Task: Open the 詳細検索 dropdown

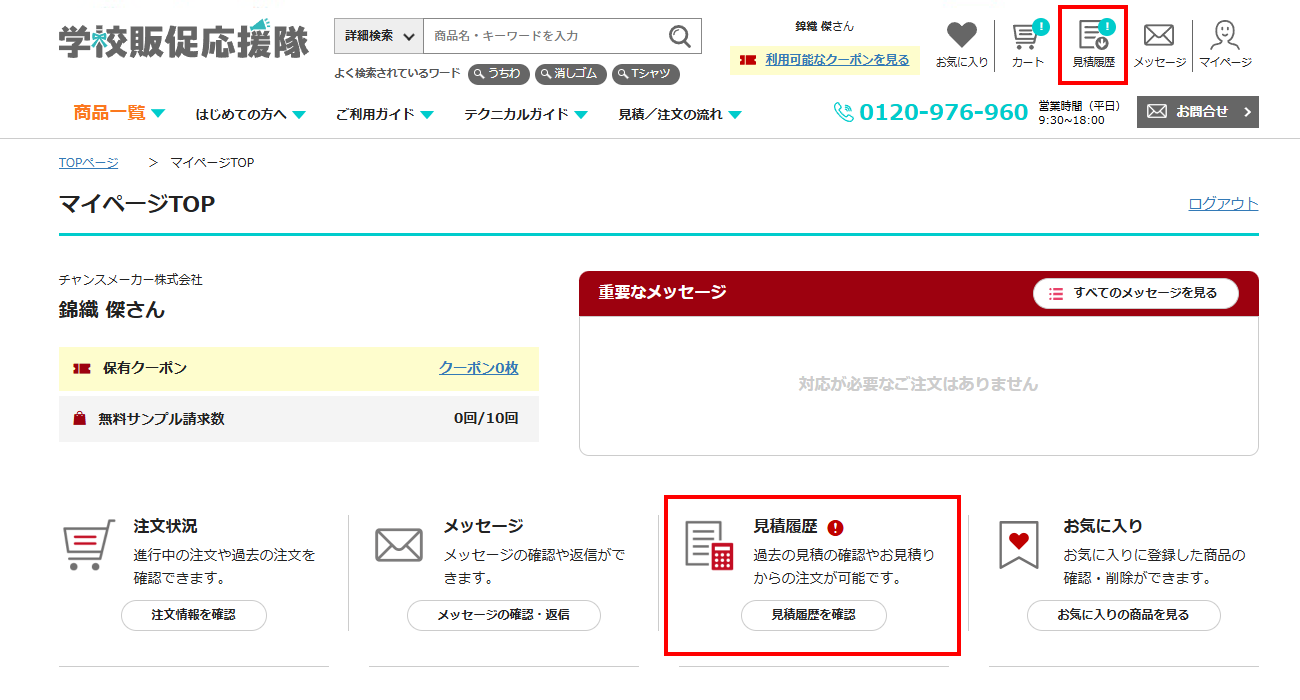Action: (379, 36)
